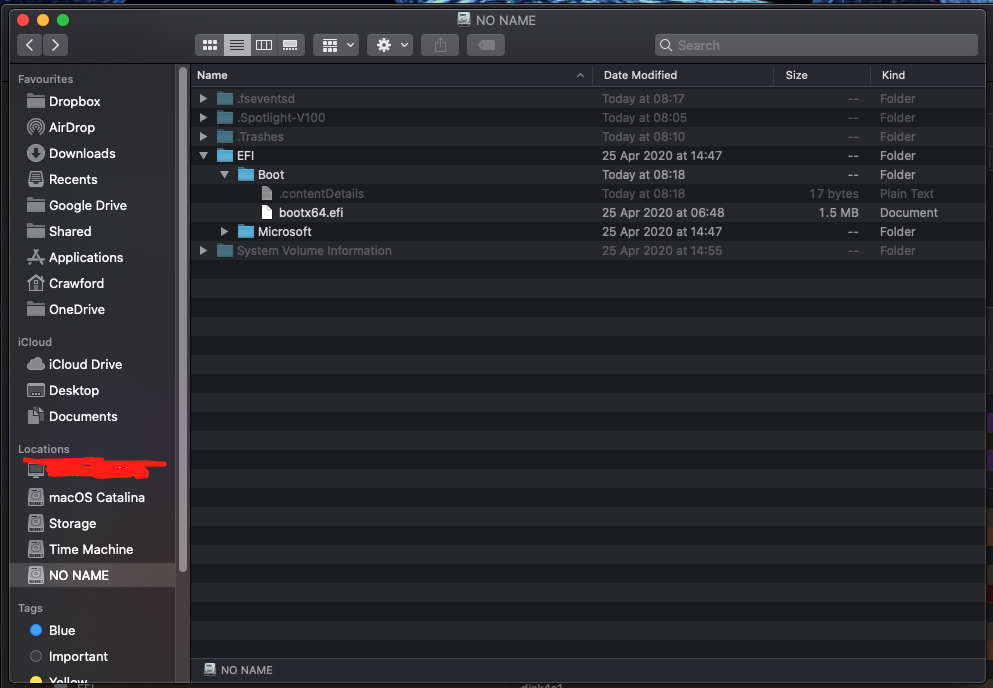Sort by the Kind column header
The height and width of the screenshot is (688, 993).
[928, 75]
